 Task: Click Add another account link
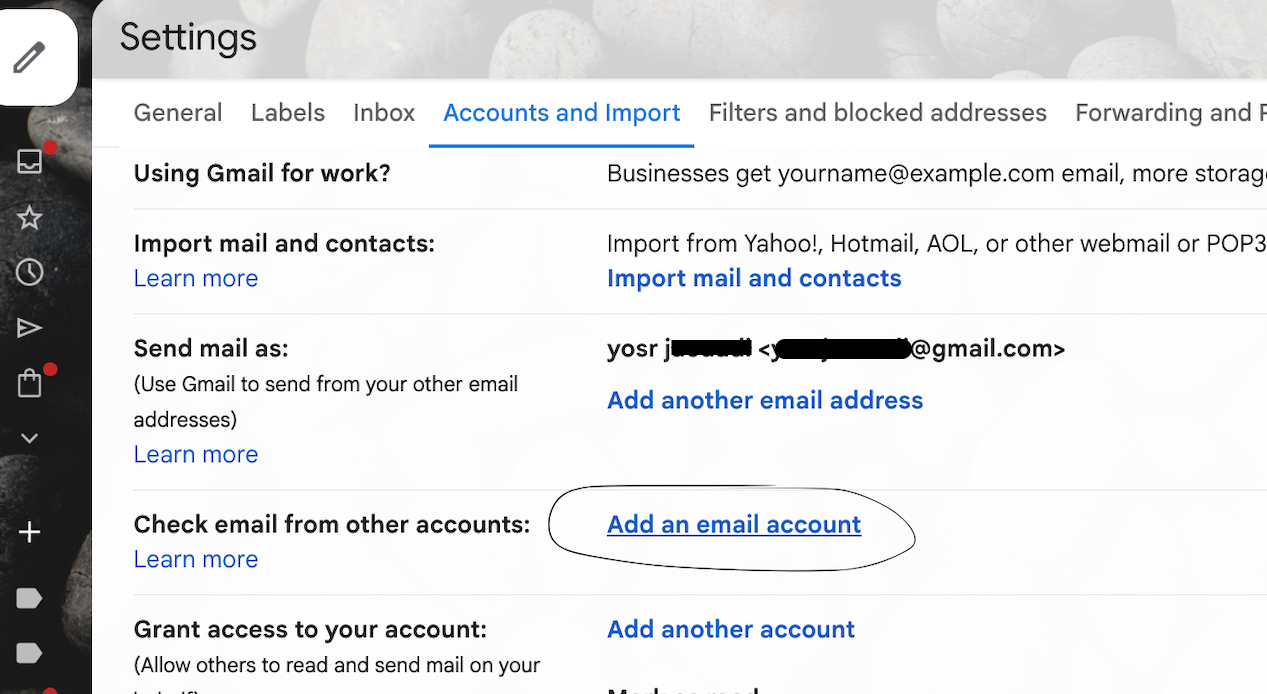tap(731, 629)
